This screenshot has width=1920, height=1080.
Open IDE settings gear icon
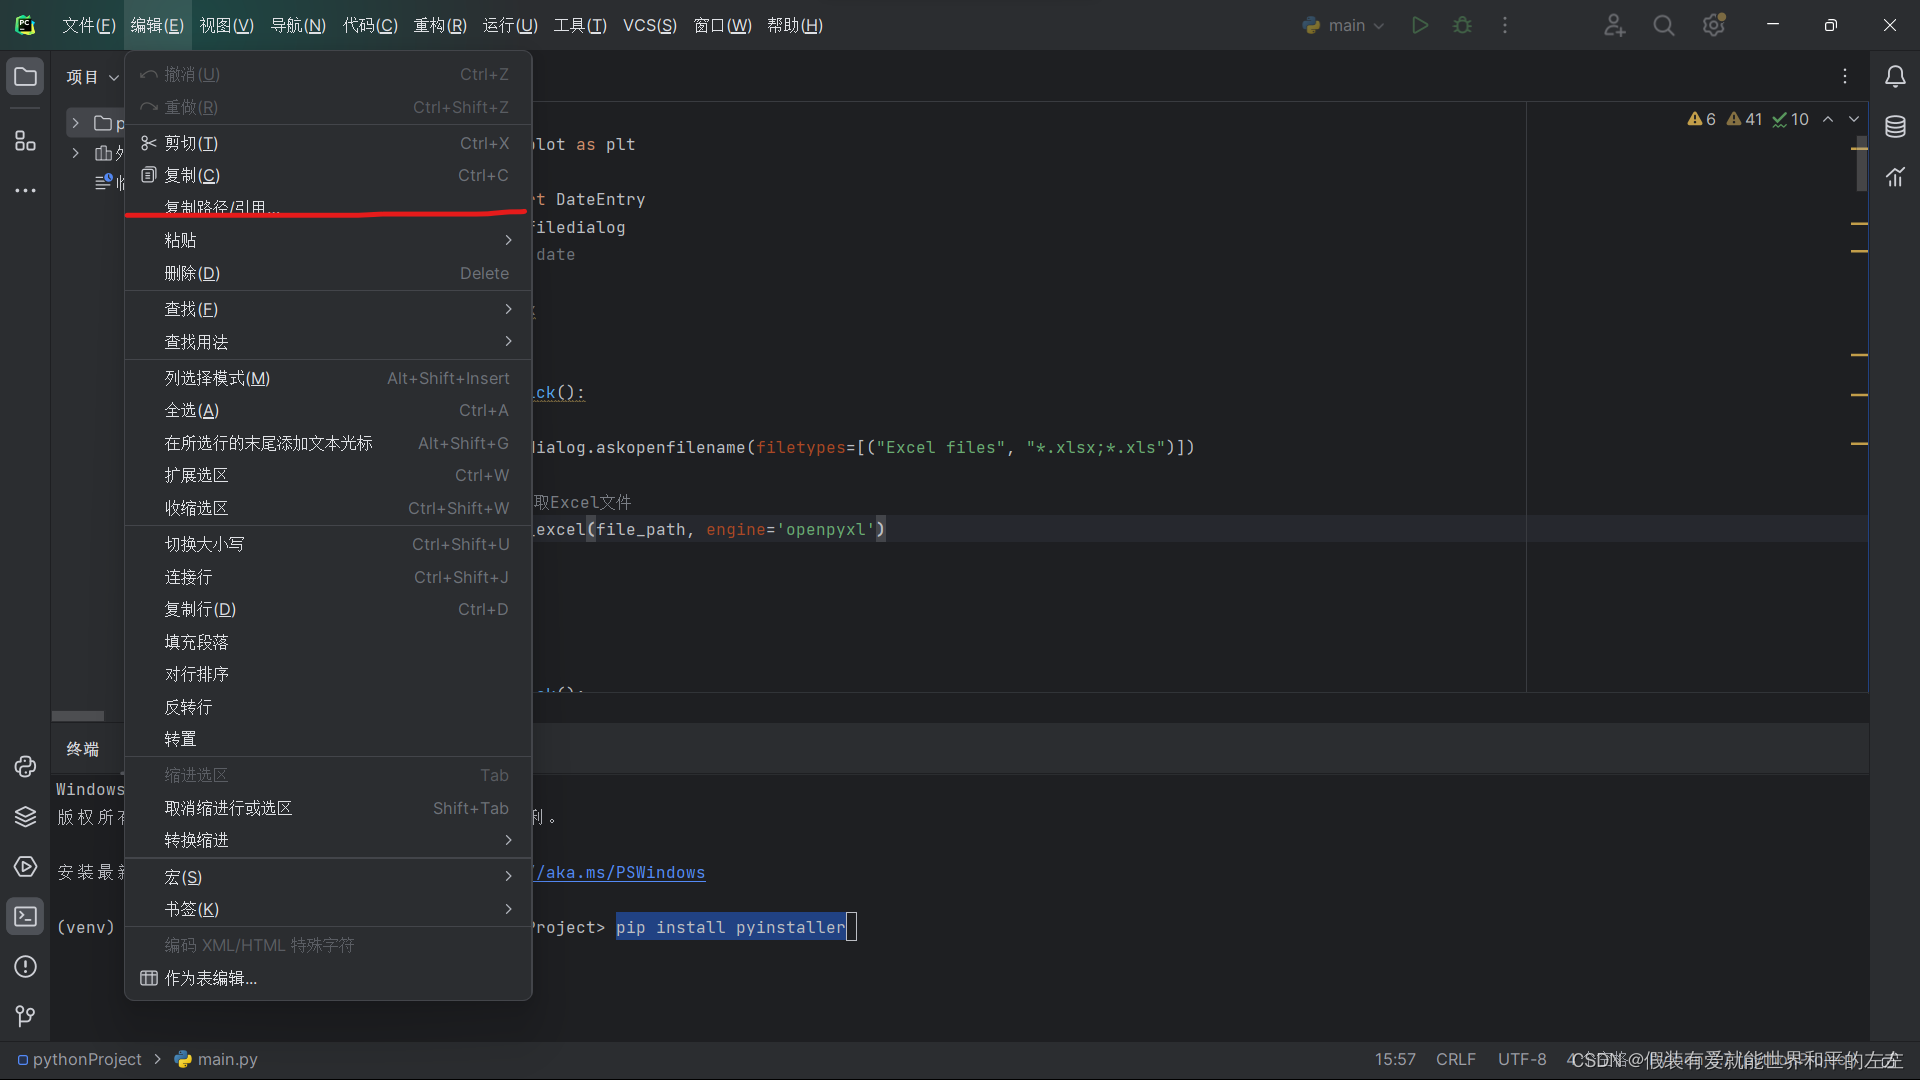click(x=1714, y=25)
